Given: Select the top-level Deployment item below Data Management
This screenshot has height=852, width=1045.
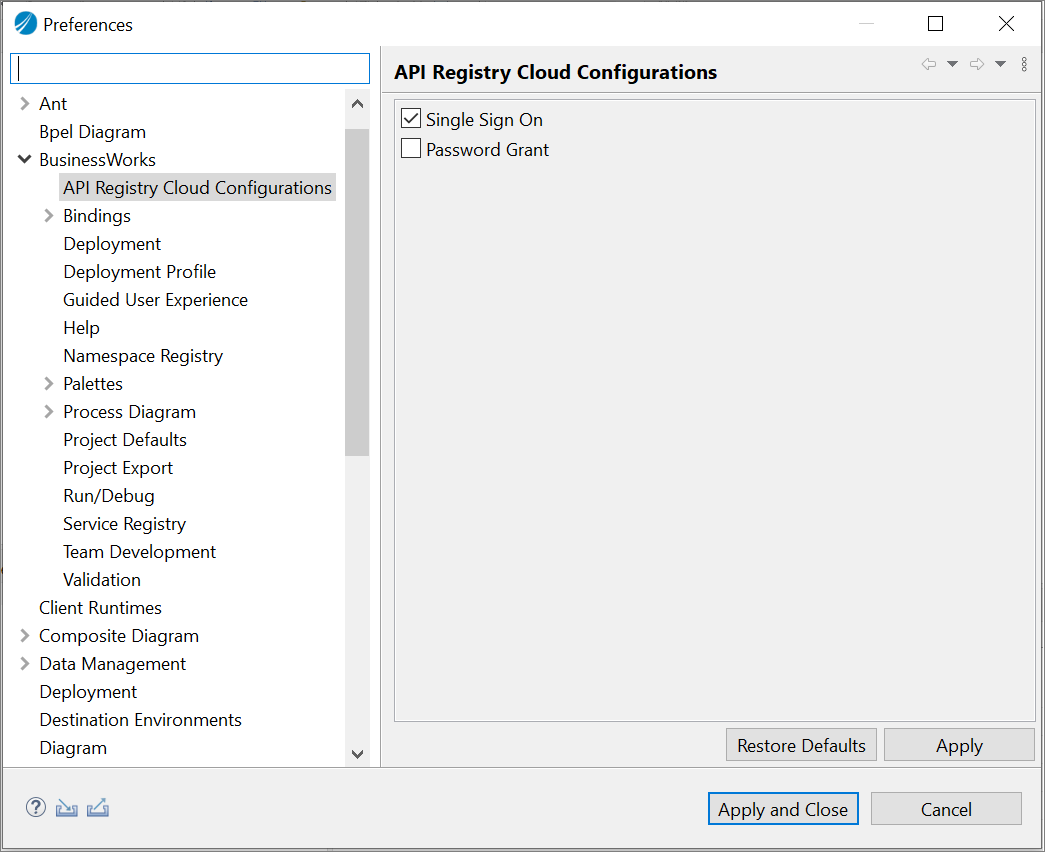Looking at the screenshot, I should (x=88, y=692).
